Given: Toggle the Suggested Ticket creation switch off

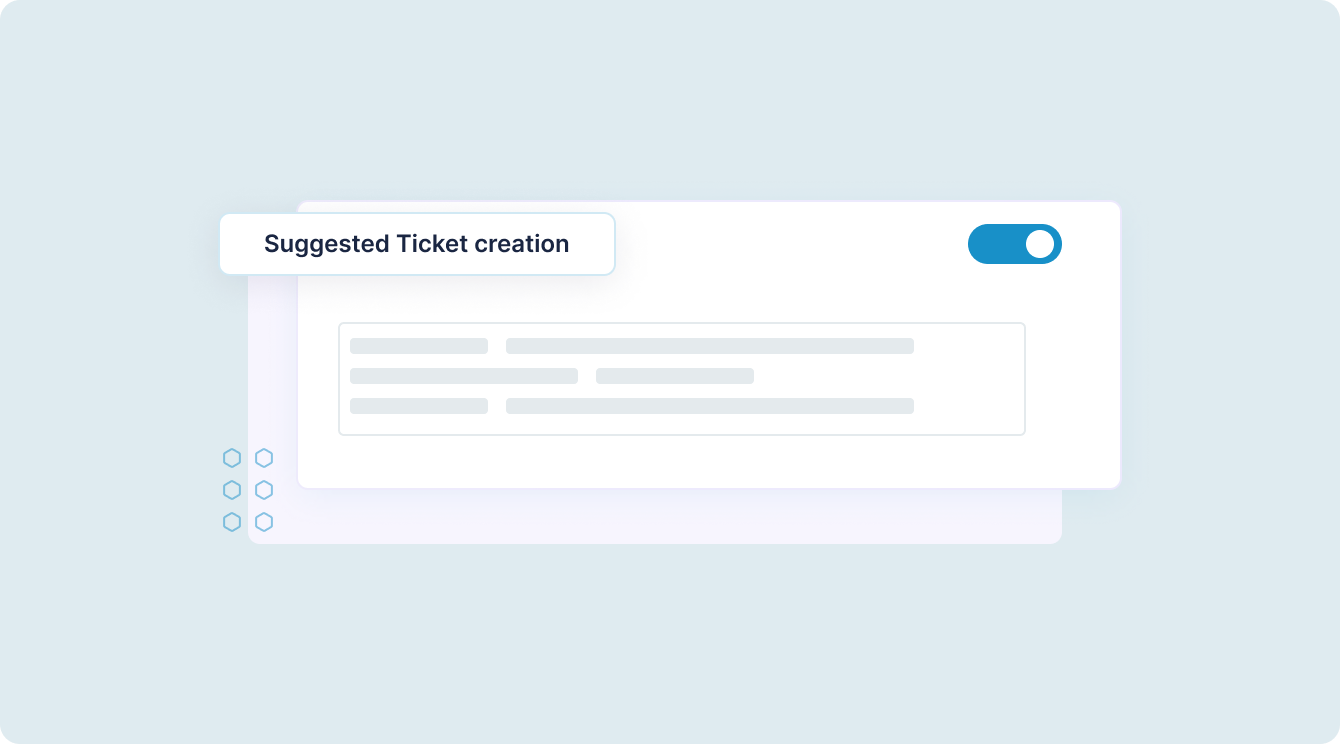Looking at the screenshot, I should pyautogui.click(x=1014, y=244).
